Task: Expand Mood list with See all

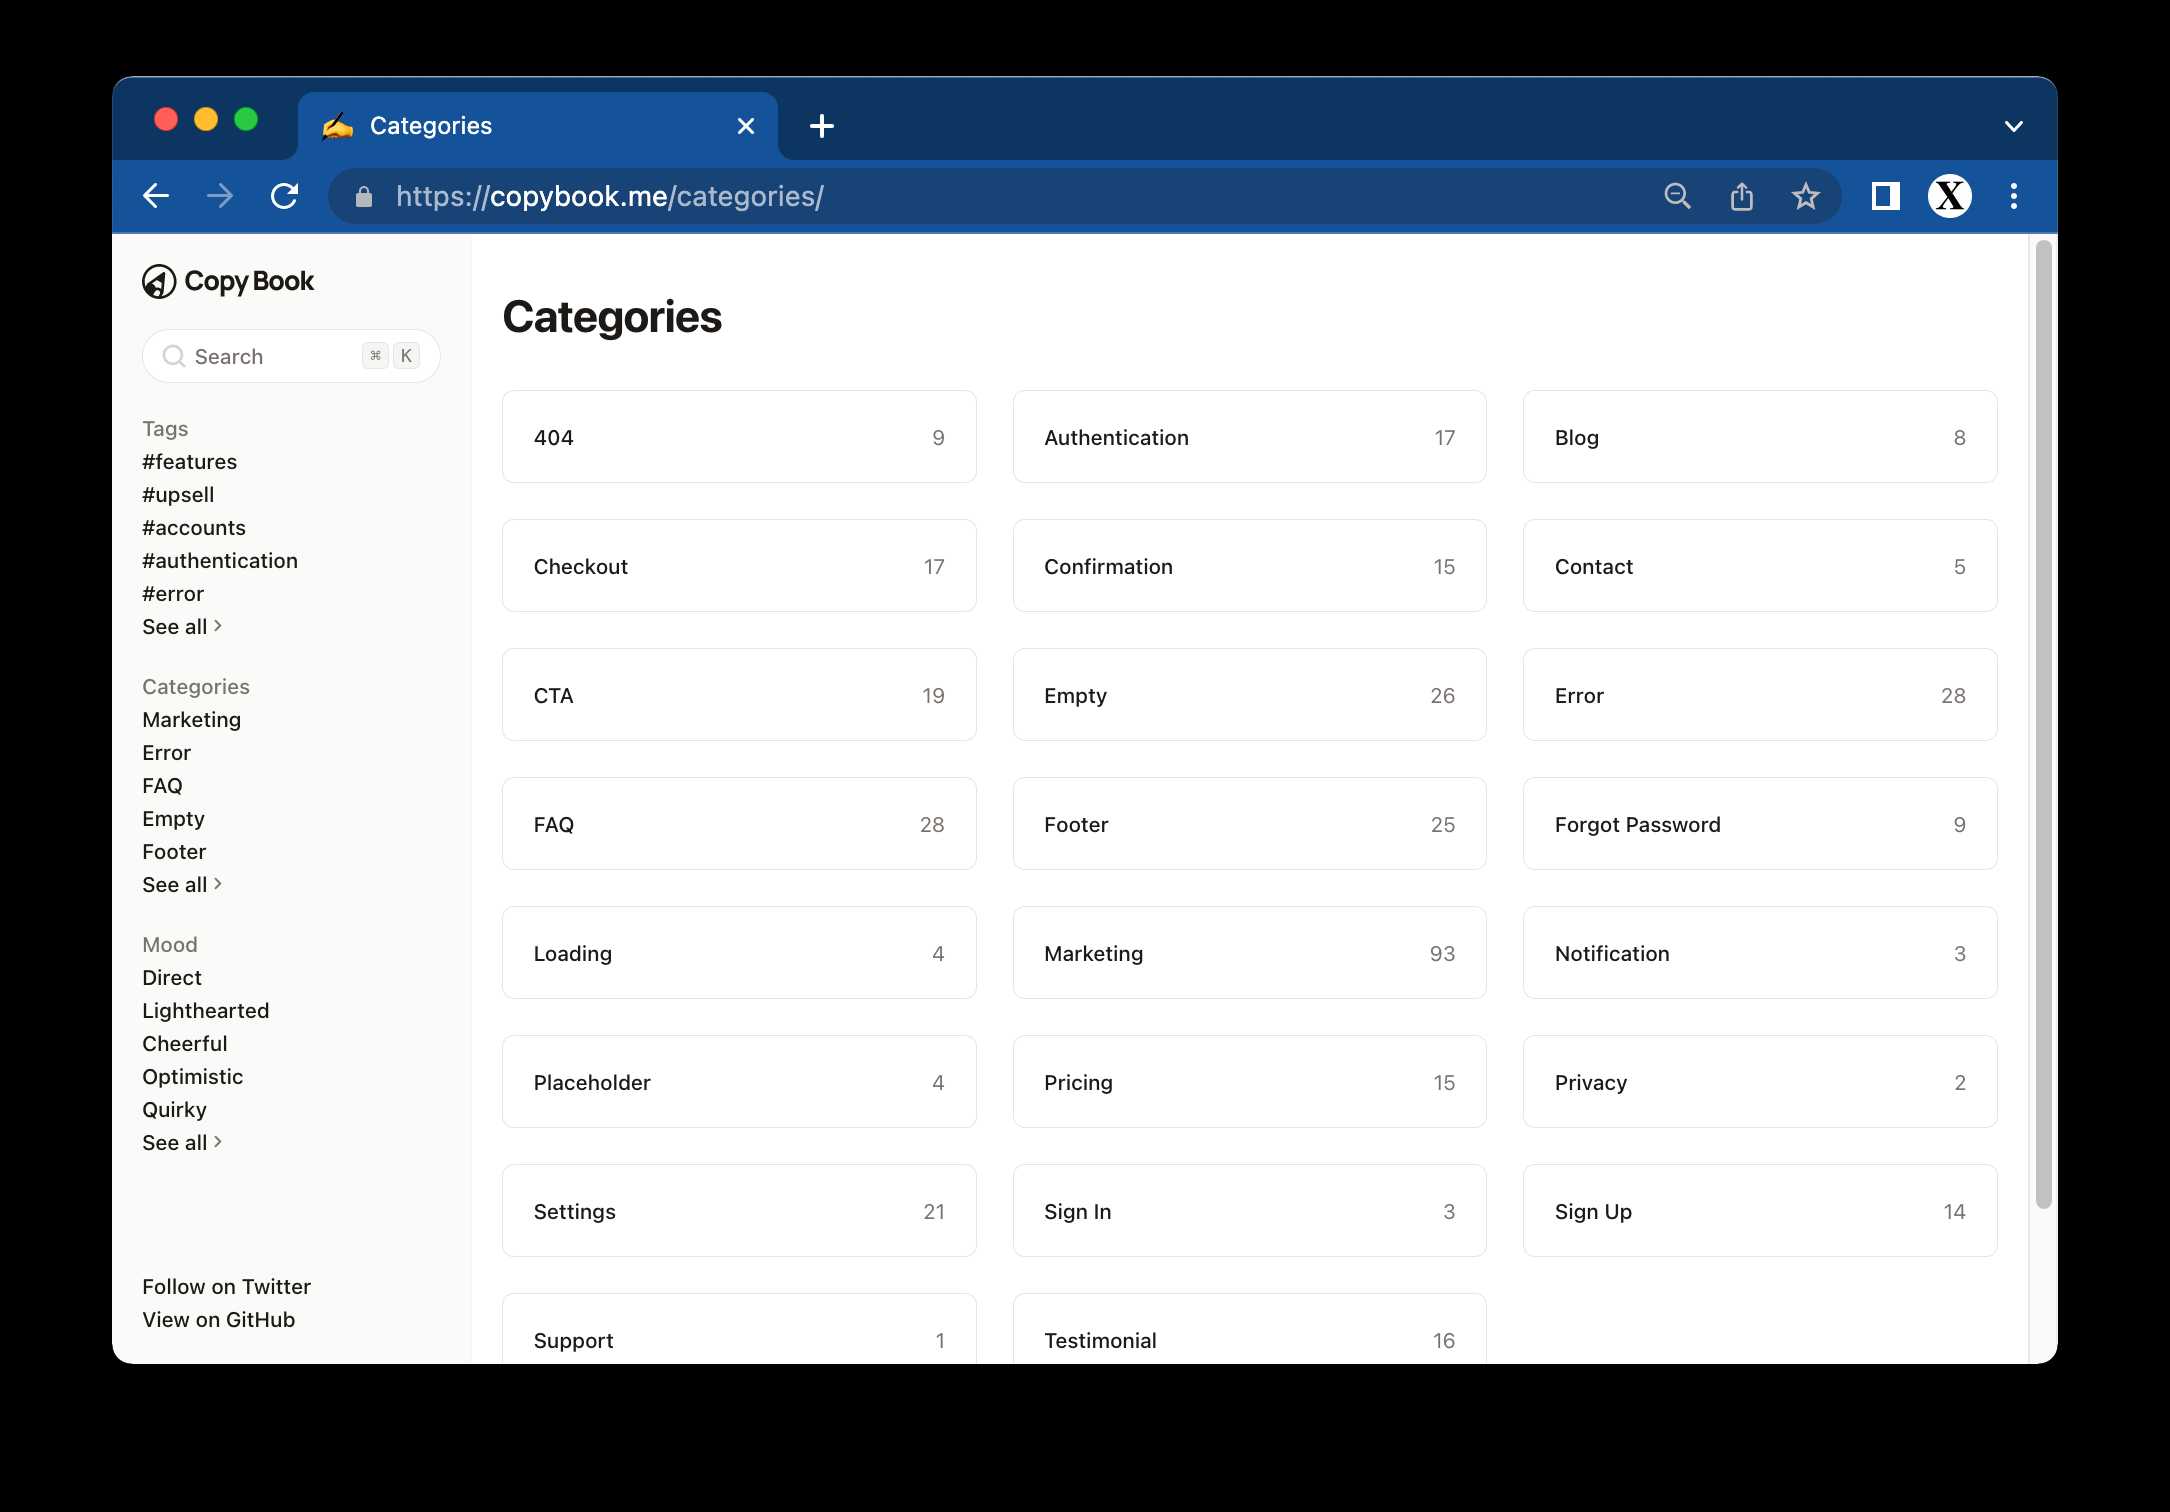Action: 181,1143
